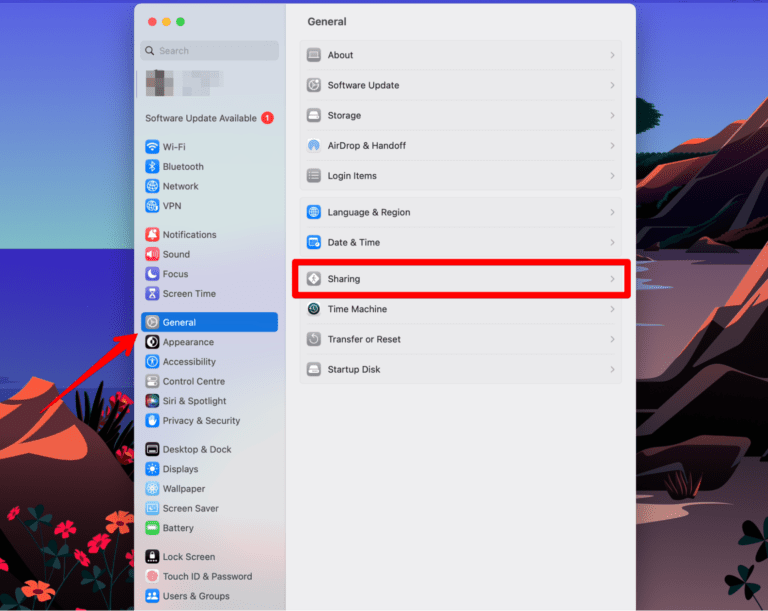Select the Wallpaper icon

pyautogui.click(x=152, y=489)
